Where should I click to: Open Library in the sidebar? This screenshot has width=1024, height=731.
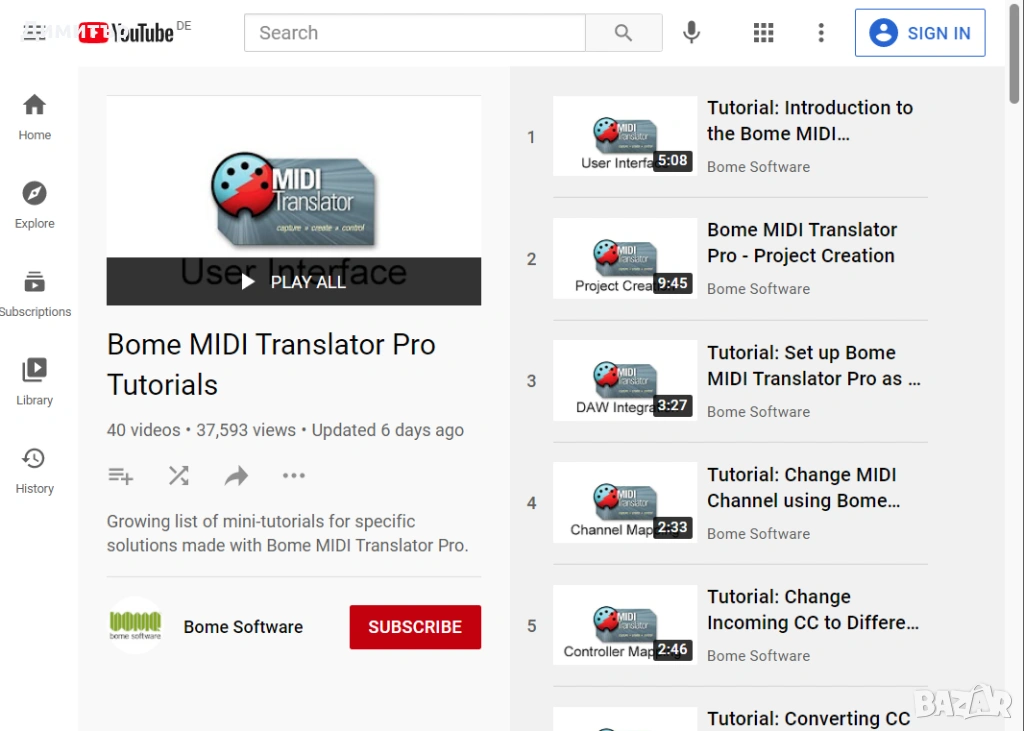pyautogui.click(x=34, y=381)
